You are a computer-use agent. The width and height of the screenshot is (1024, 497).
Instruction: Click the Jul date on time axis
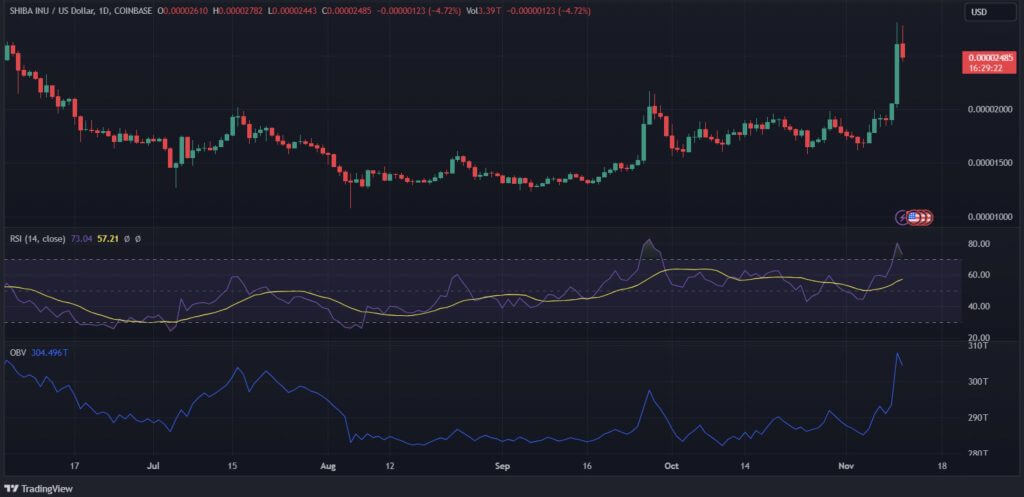click(152, 465)
